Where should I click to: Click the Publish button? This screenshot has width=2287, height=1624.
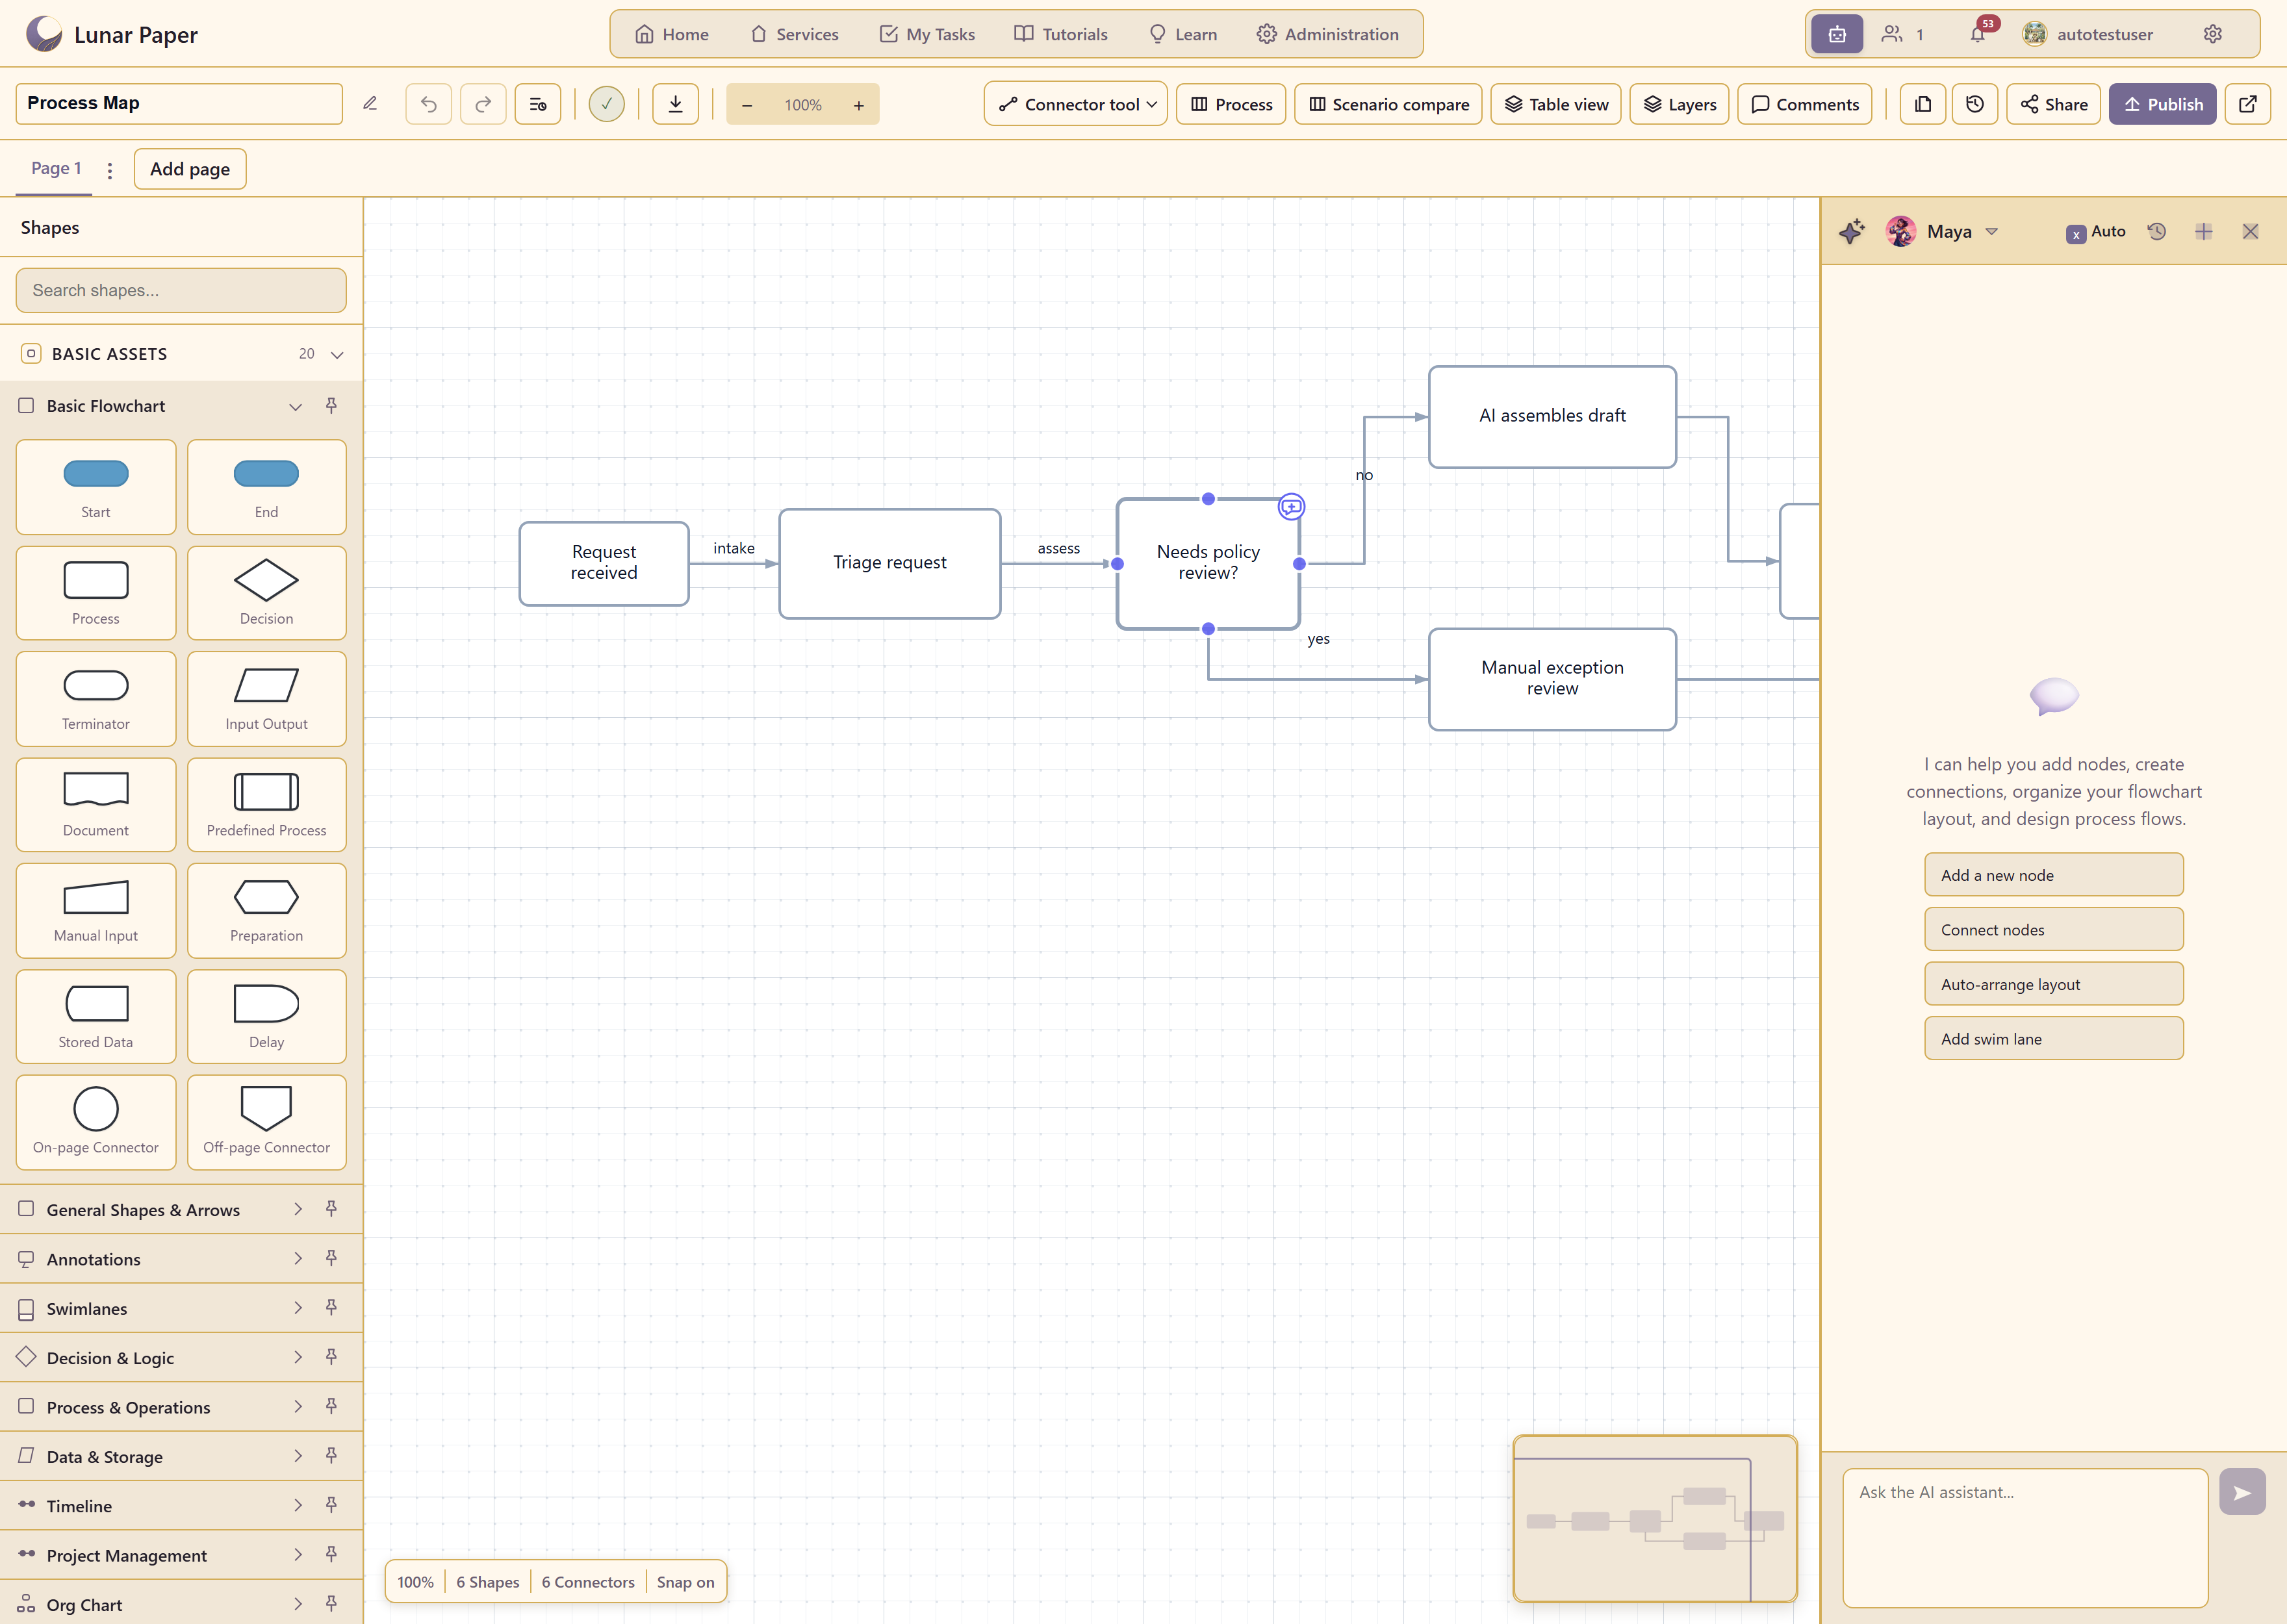tap(2163, 104)
